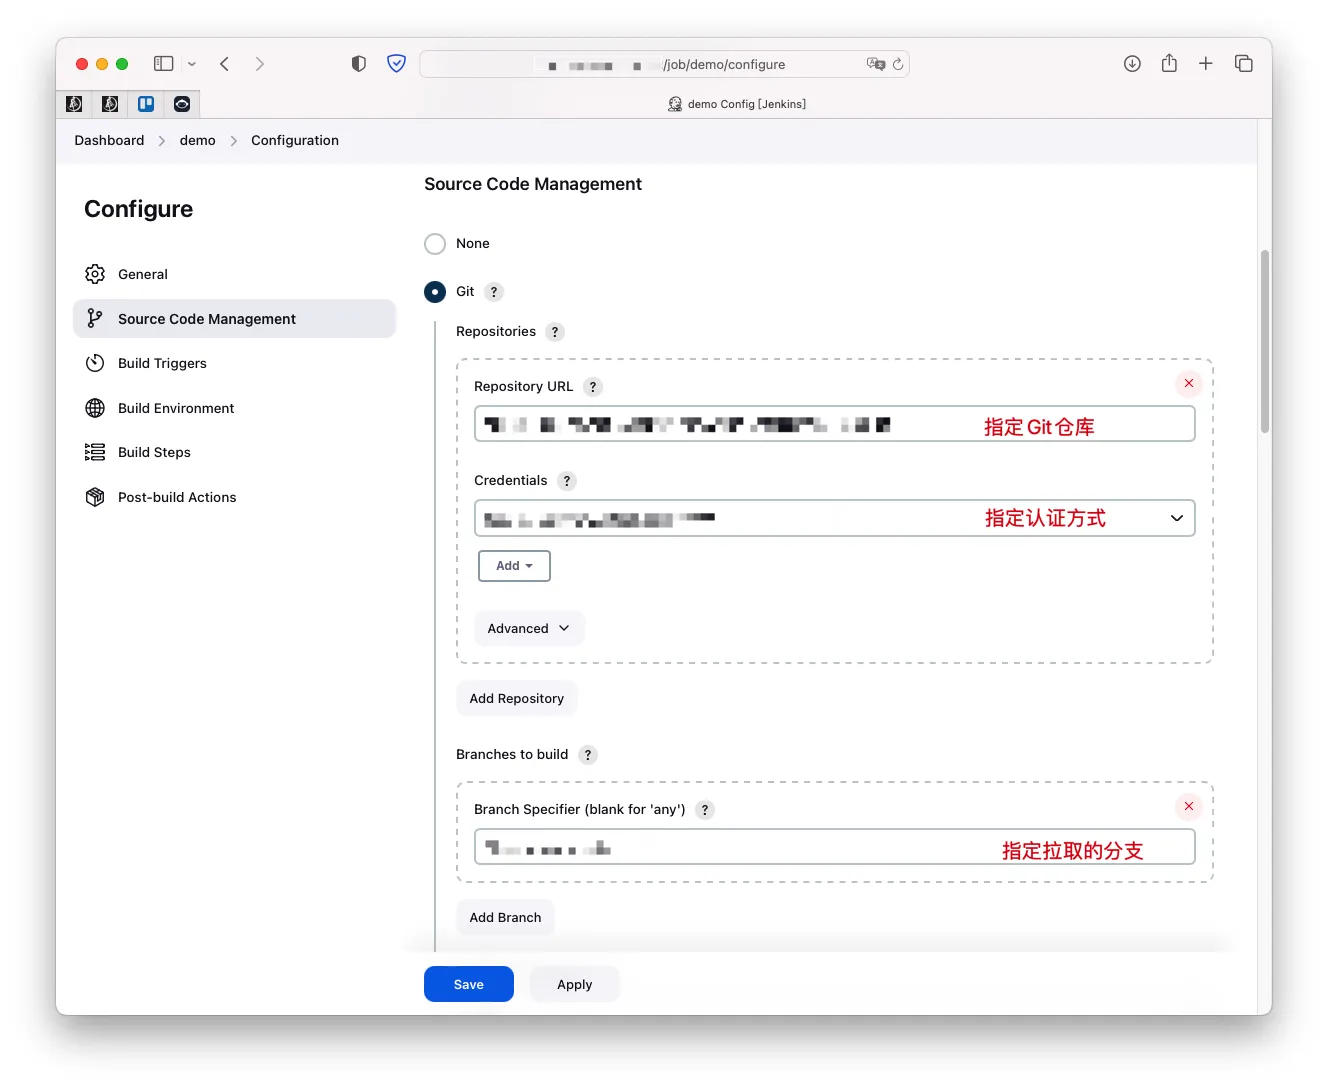Expand the Add credentials dropdown button
The height and width of the screenshot is (1089, 1328).
point(514,566)
